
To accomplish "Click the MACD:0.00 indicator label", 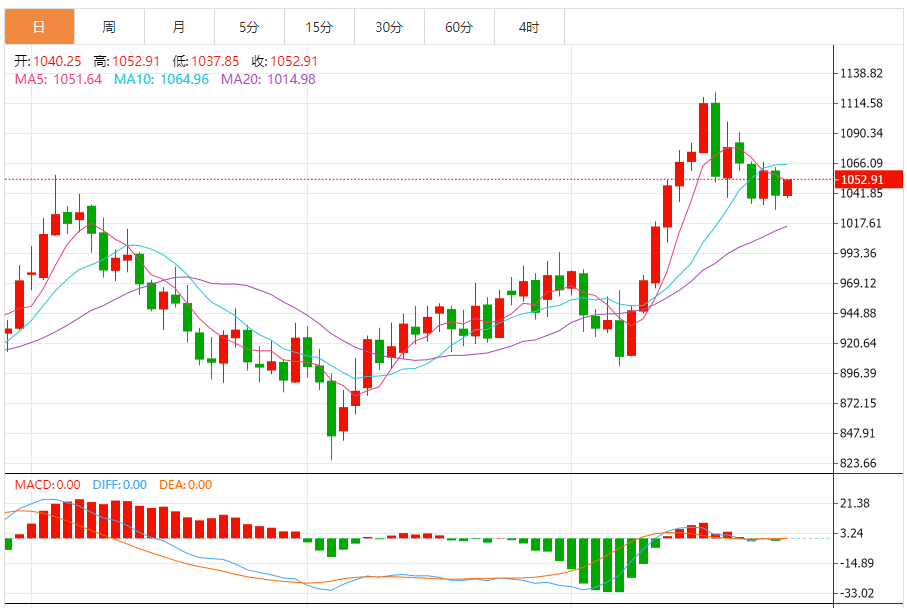I will pos(47,485).
